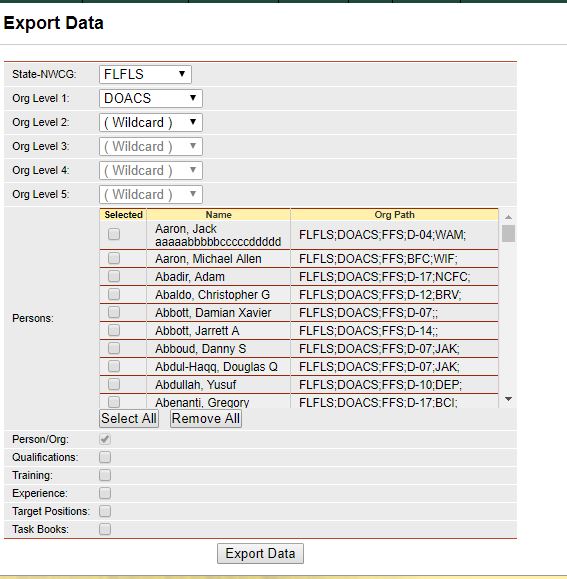Click the persons list scrollbar up arrow
Screen dimensions: 567x579
[508, 217]
